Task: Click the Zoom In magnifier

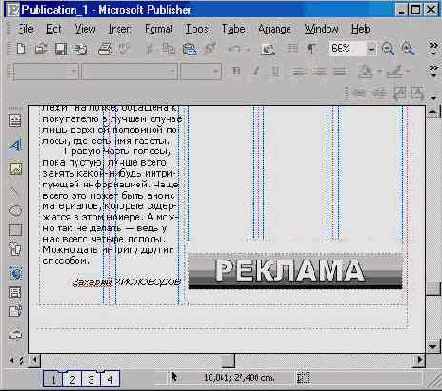Action: click(x=407, y=49)
